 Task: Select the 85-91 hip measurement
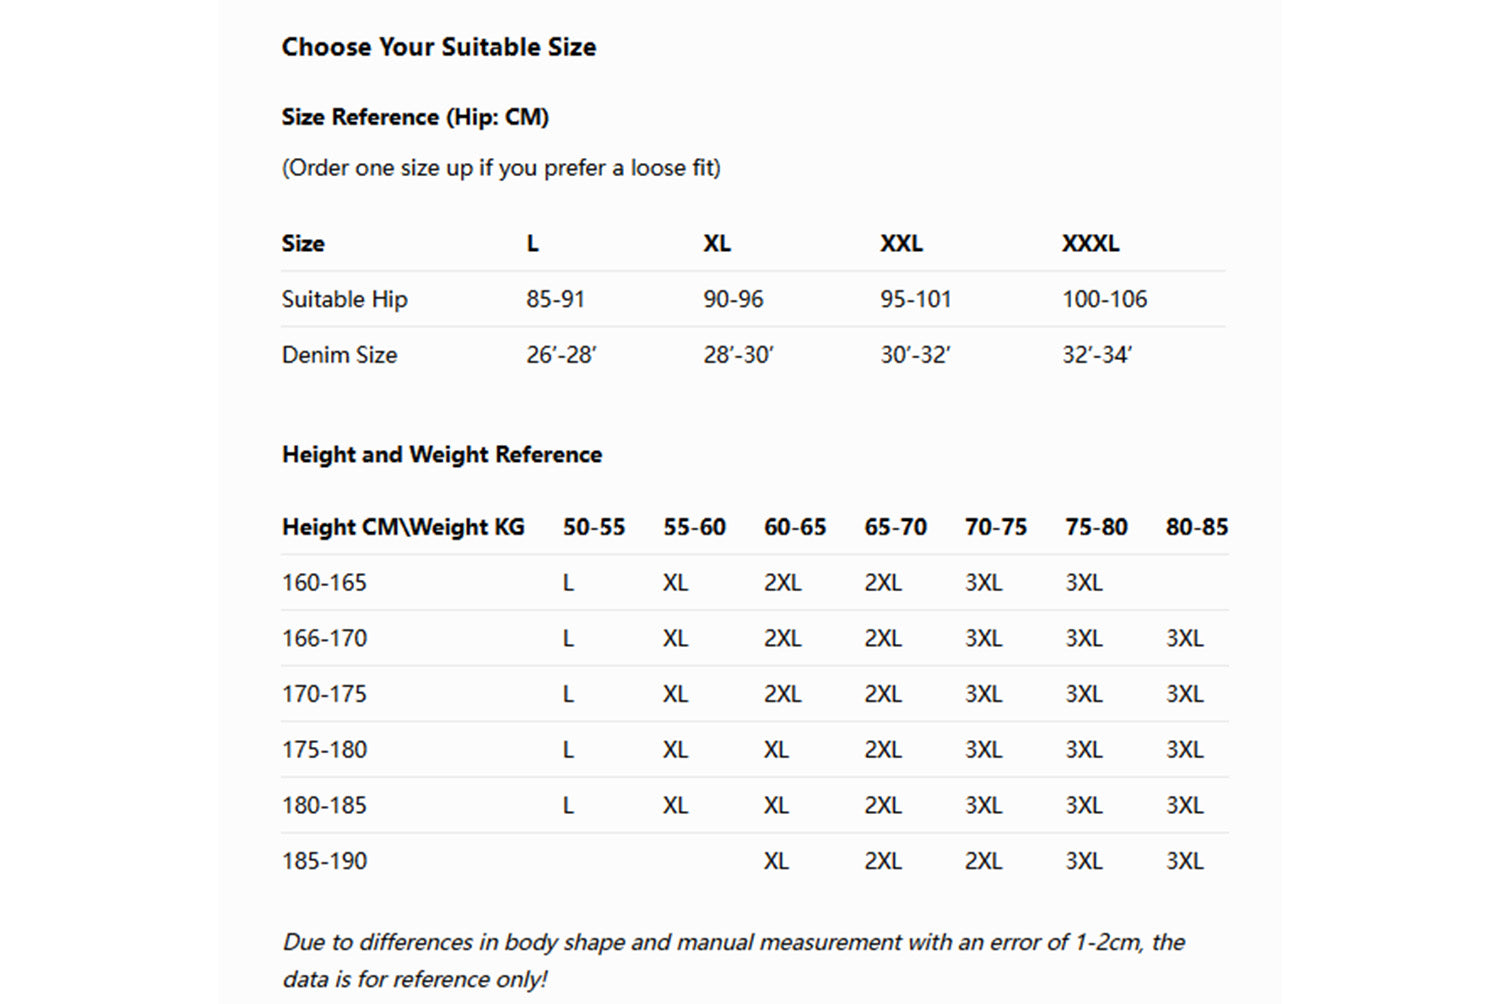(555, 299)
